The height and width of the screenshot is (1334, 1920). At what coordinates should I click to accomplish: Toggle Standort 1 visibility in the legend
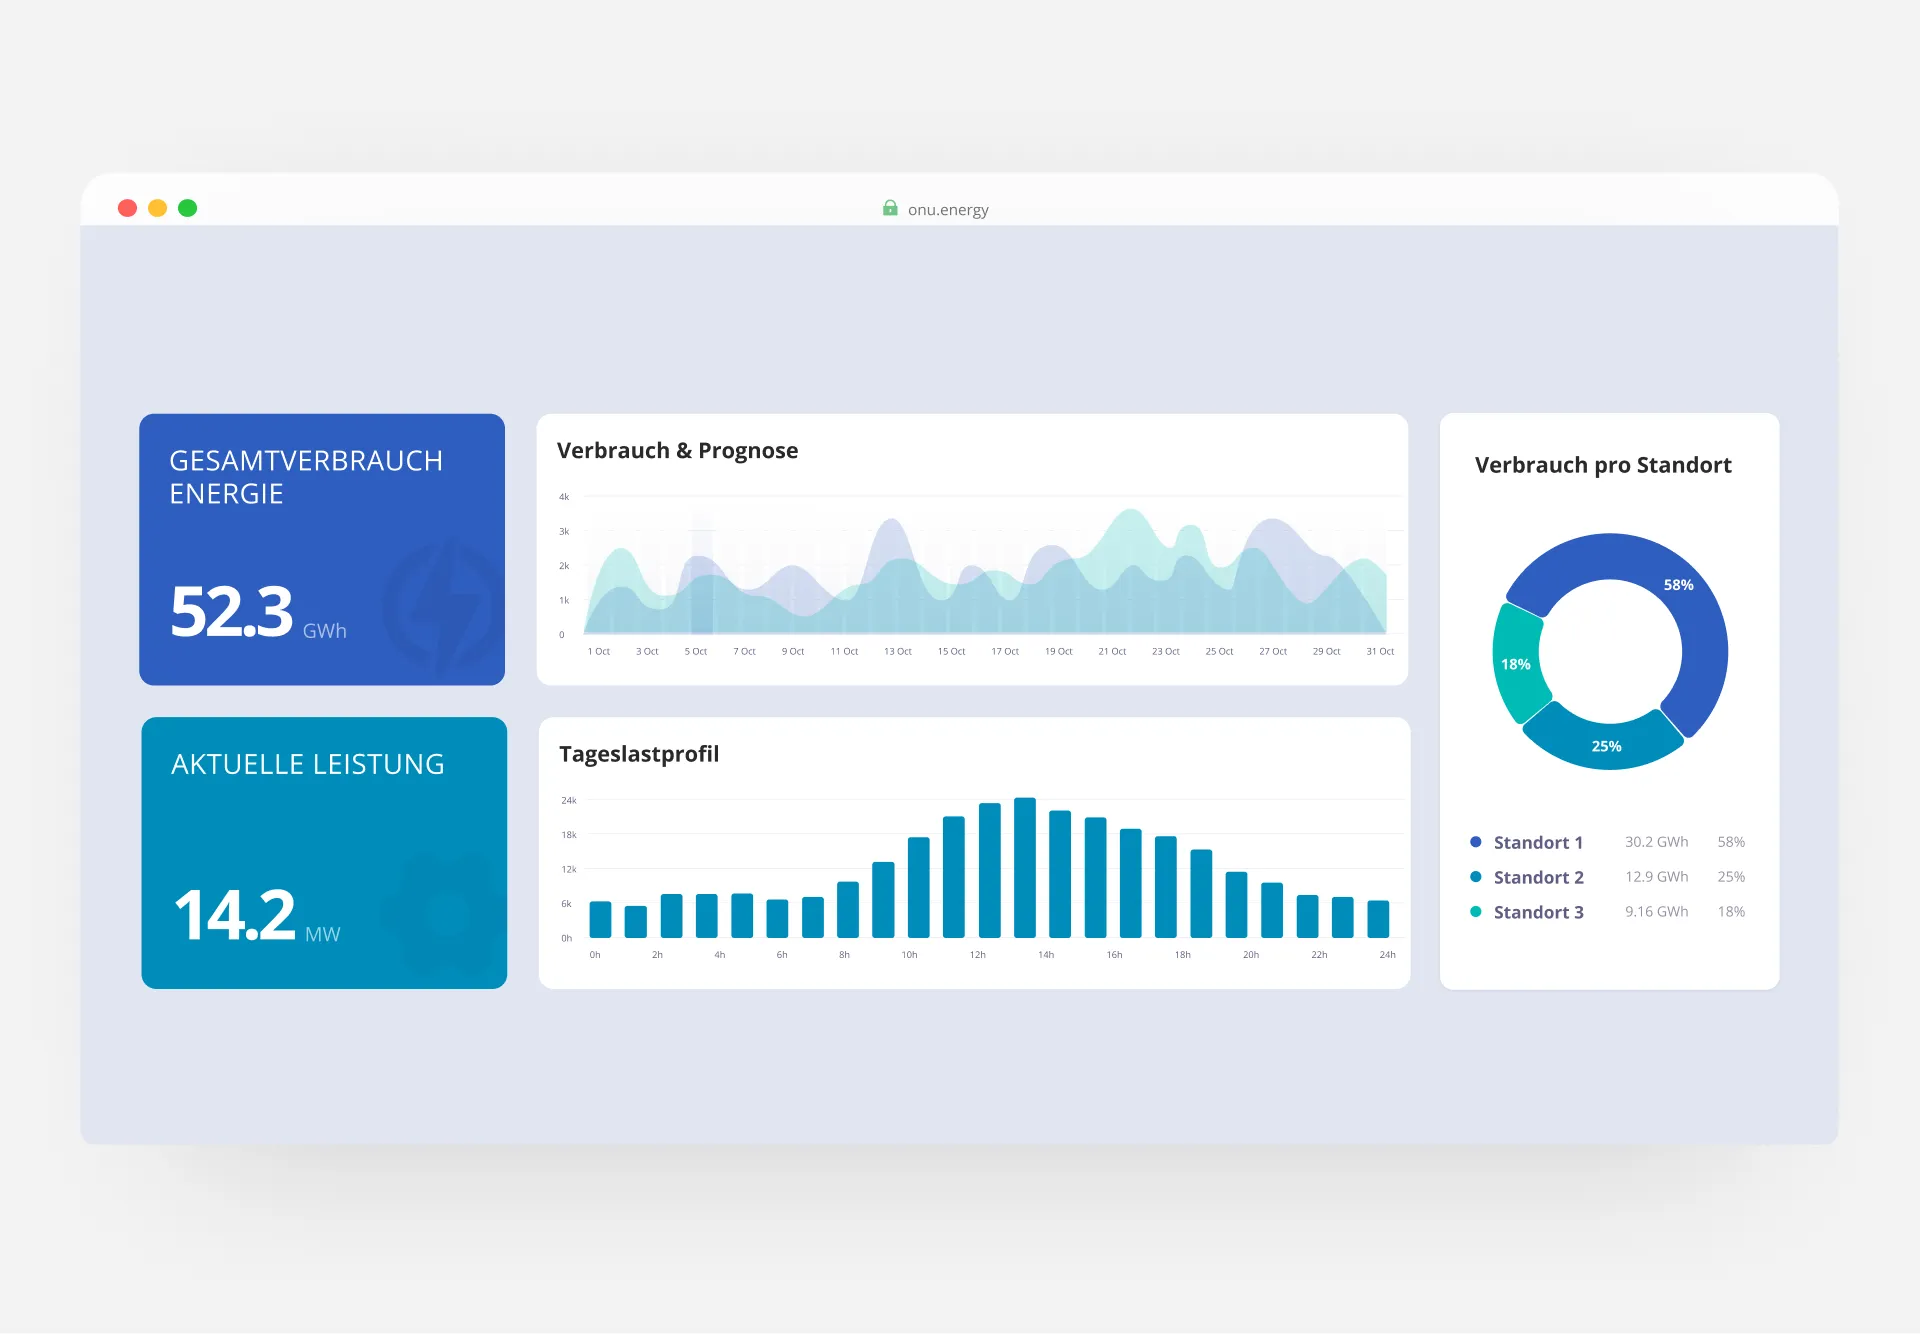1537,842
